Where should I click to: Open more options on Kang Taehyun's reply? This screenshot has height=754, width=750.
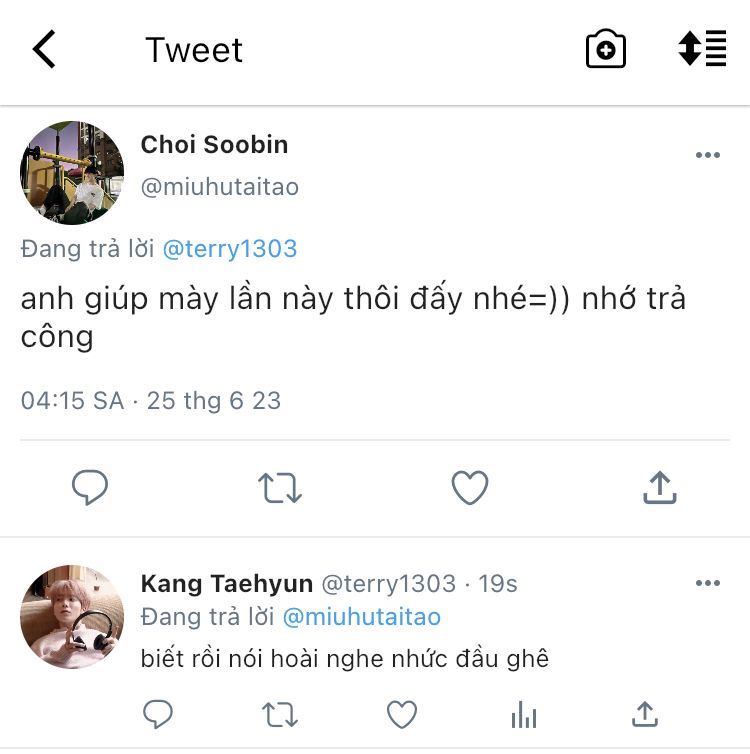707,583
